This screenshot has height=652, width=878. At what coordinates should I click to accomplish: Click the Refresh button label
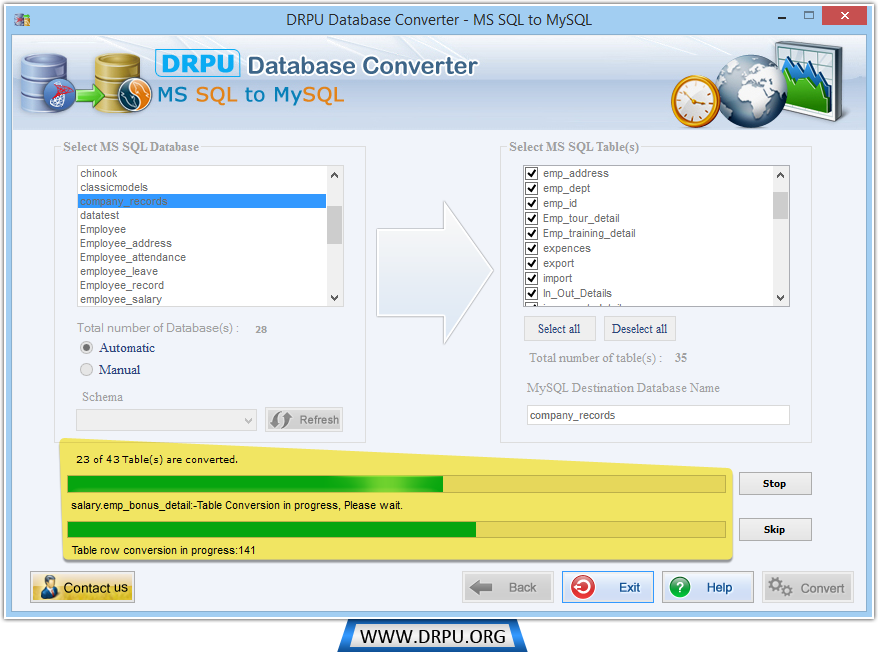click(x=319, y=420)
